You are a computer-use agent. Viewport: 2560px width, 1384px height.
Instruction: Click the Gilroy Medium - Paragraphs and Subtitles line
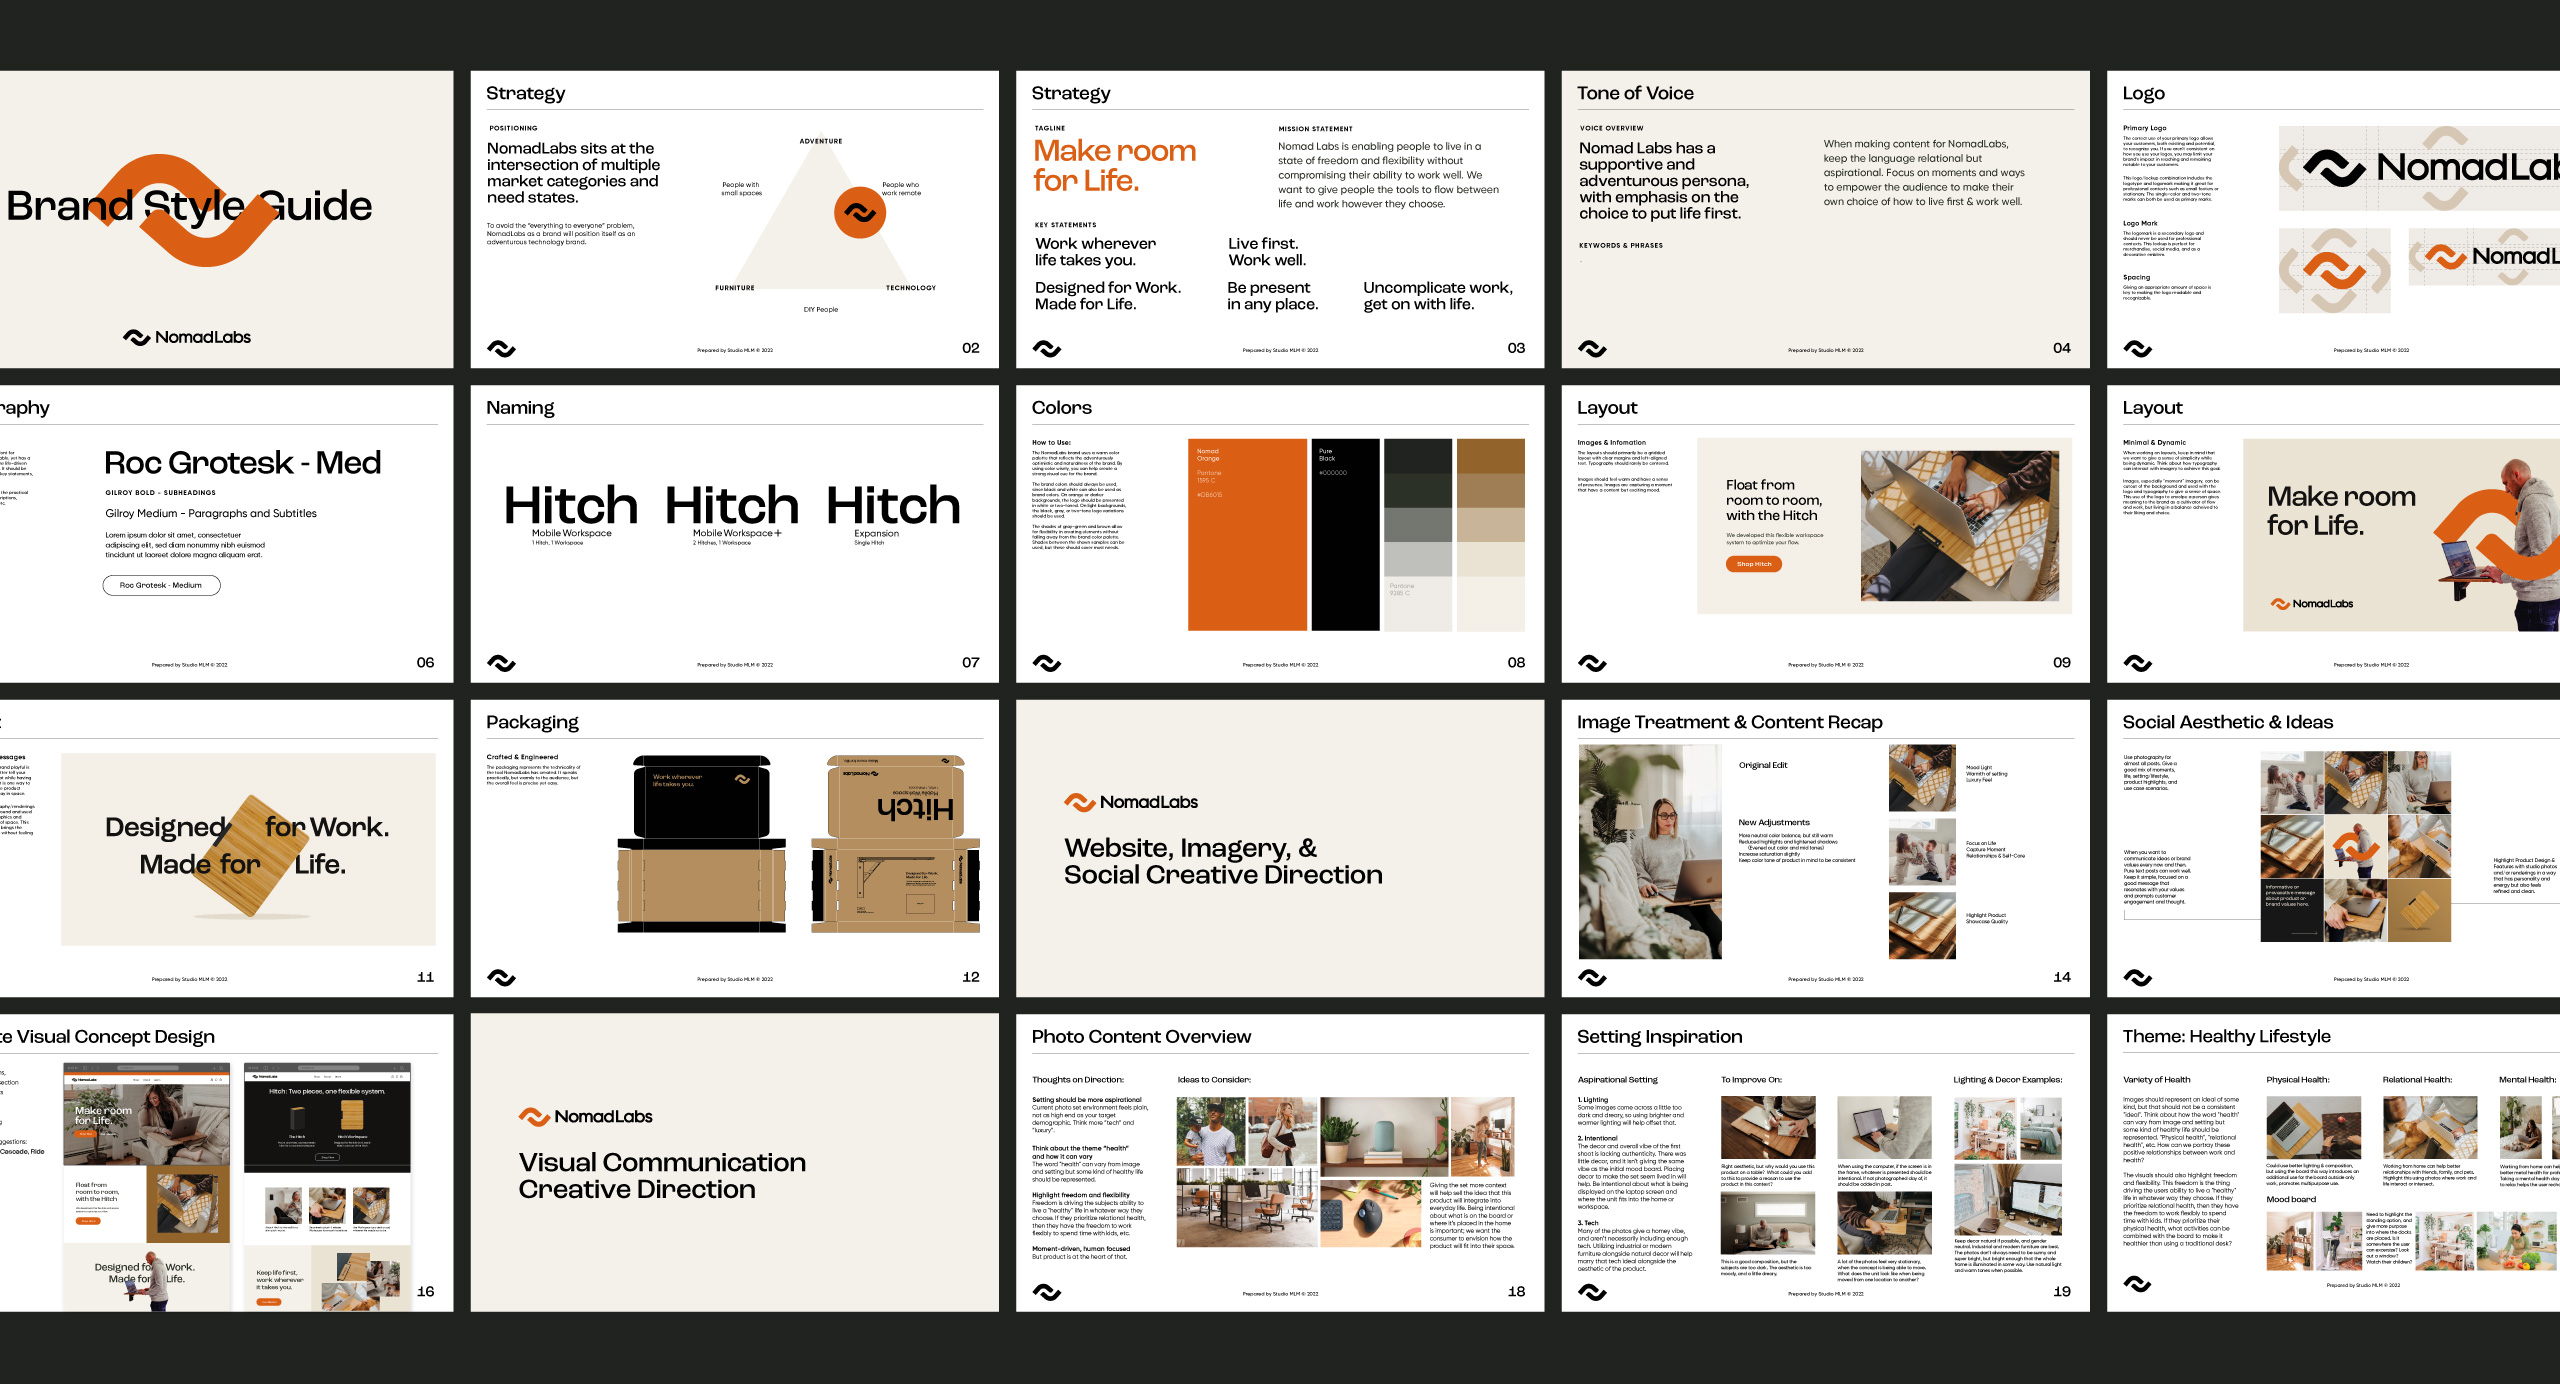click(211, 513)
